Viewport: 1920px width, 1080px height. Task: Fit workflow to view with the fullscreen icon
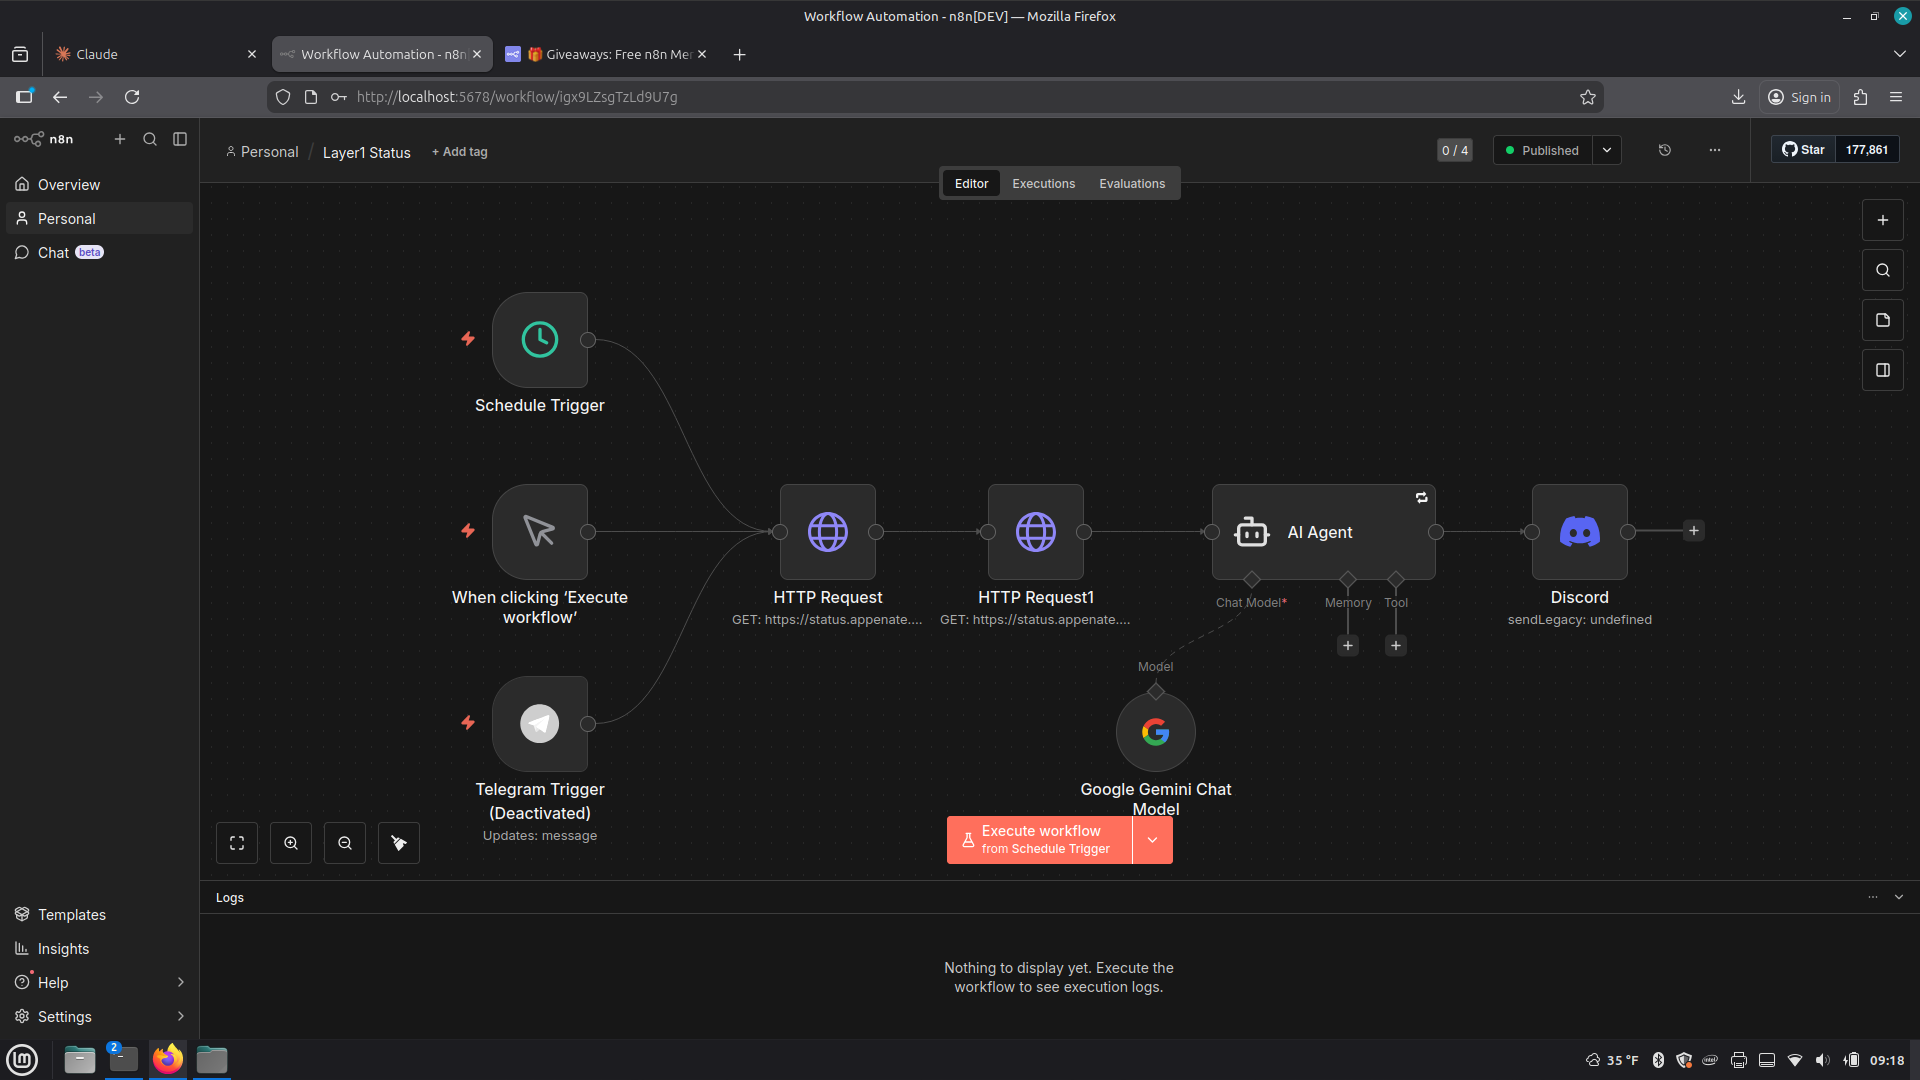(237, 843)
